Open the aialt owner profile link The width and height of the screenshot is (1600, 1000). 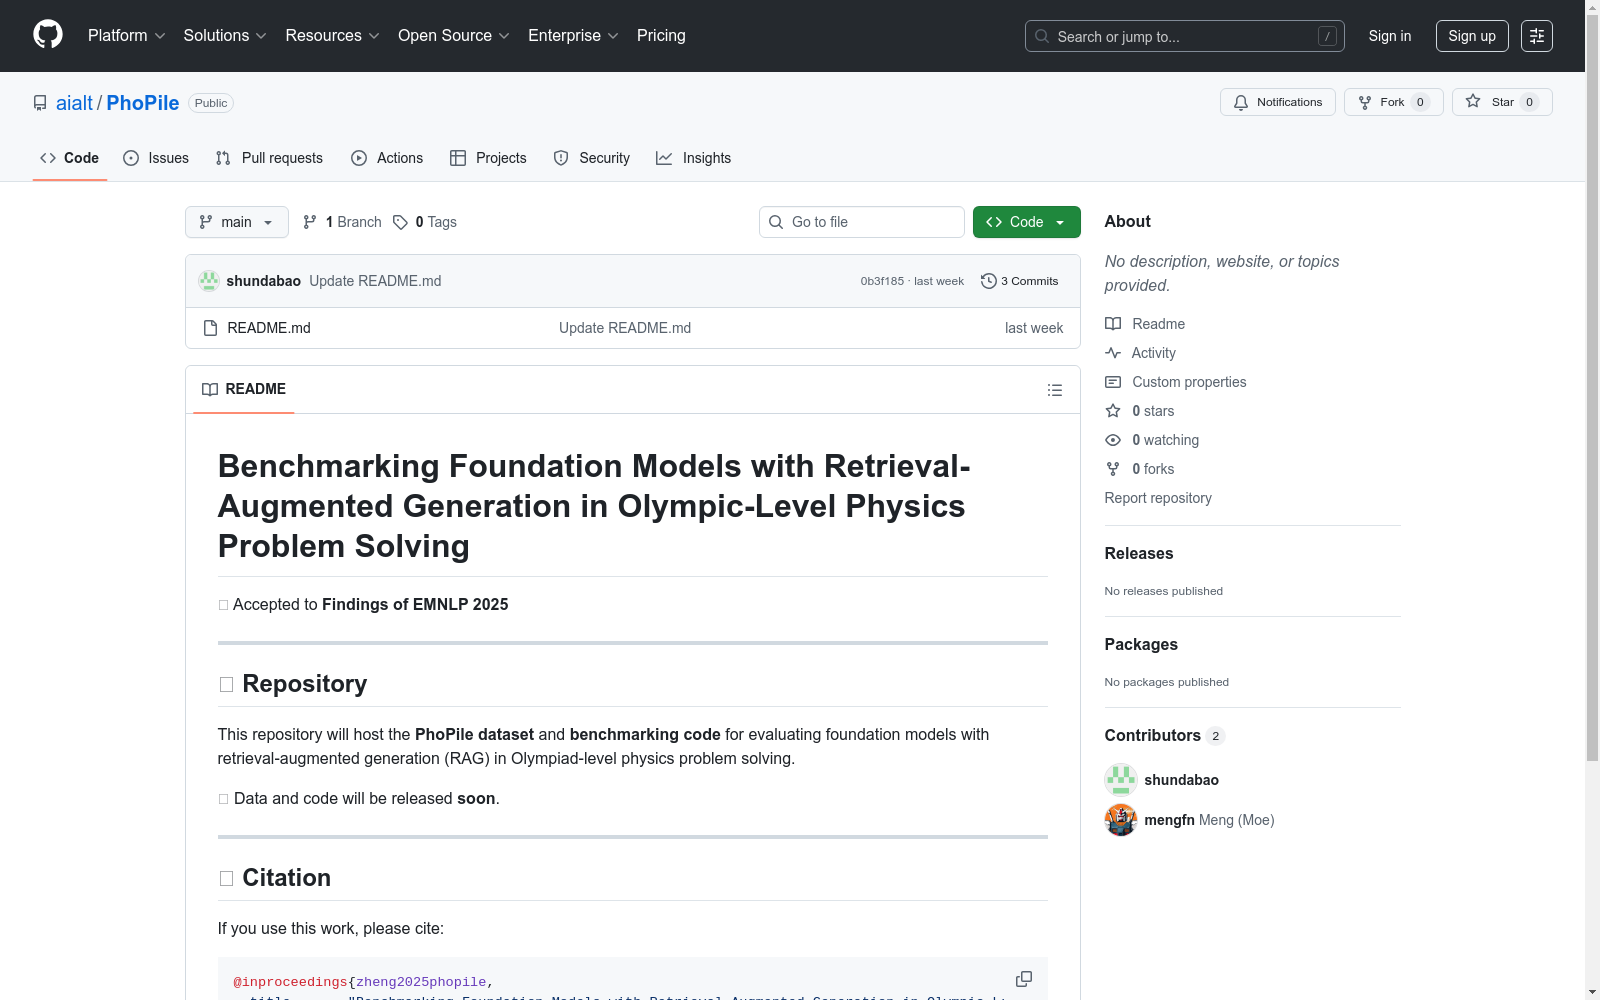tap(74, 103)
